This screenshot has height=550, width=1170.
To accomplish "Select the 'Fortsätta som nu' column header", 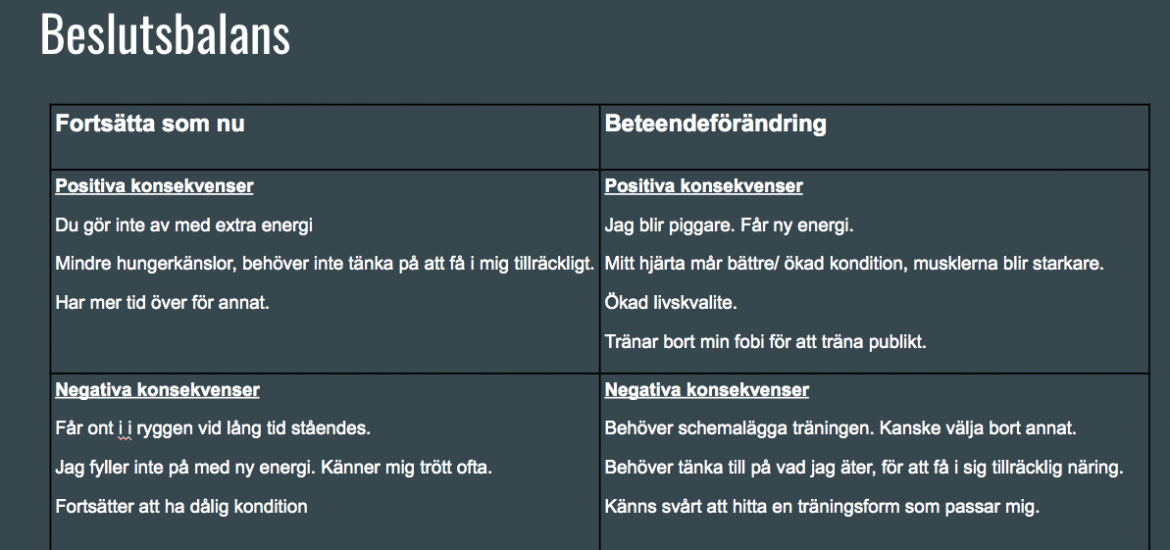I will click(x=150, y=124).
